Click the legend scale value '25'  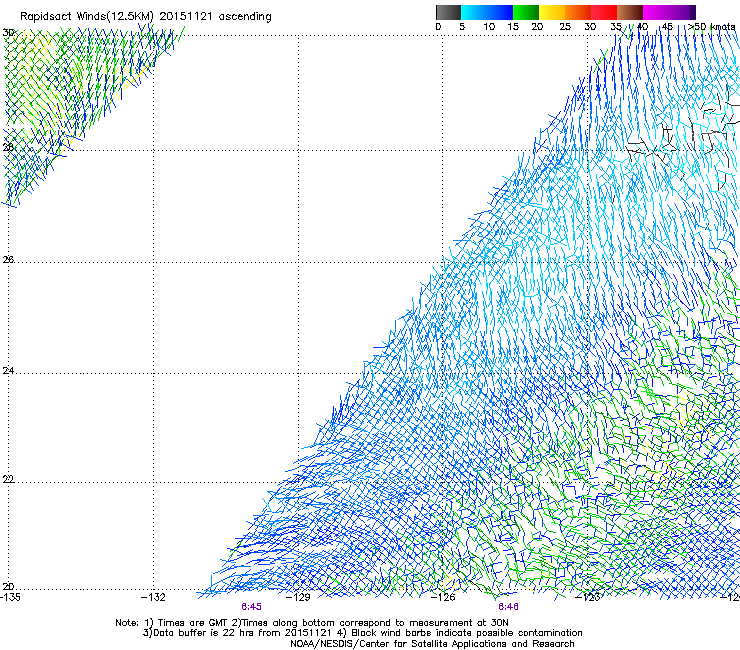[x=565, y=27]
